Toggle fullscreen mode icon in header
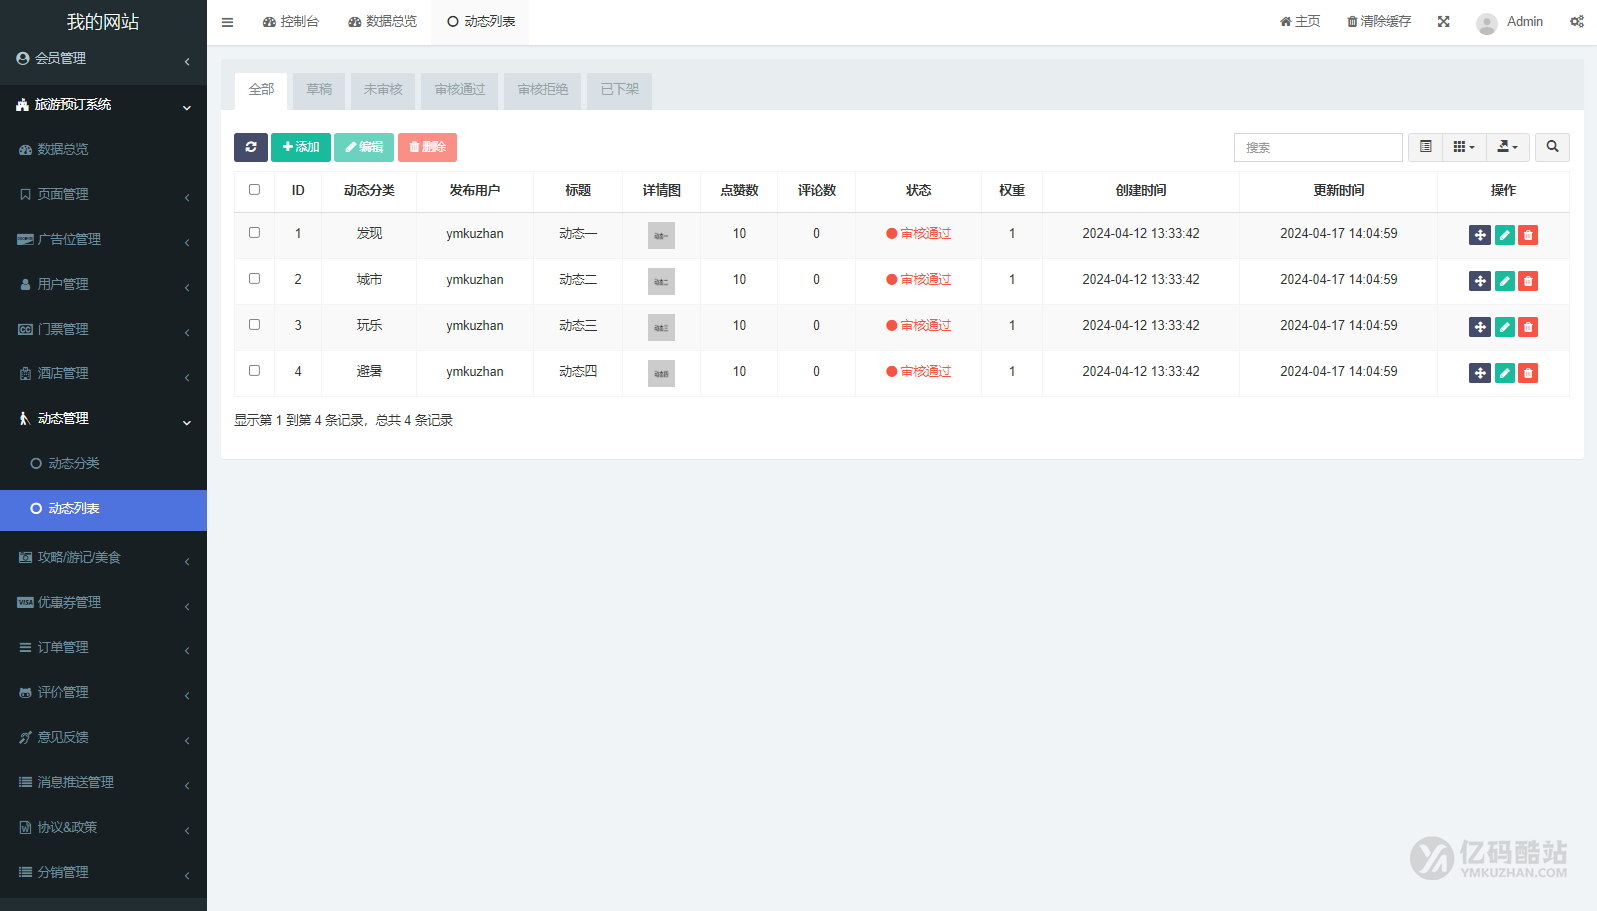This screenshot has width=1597, height=911. (x=1443, y=22)
